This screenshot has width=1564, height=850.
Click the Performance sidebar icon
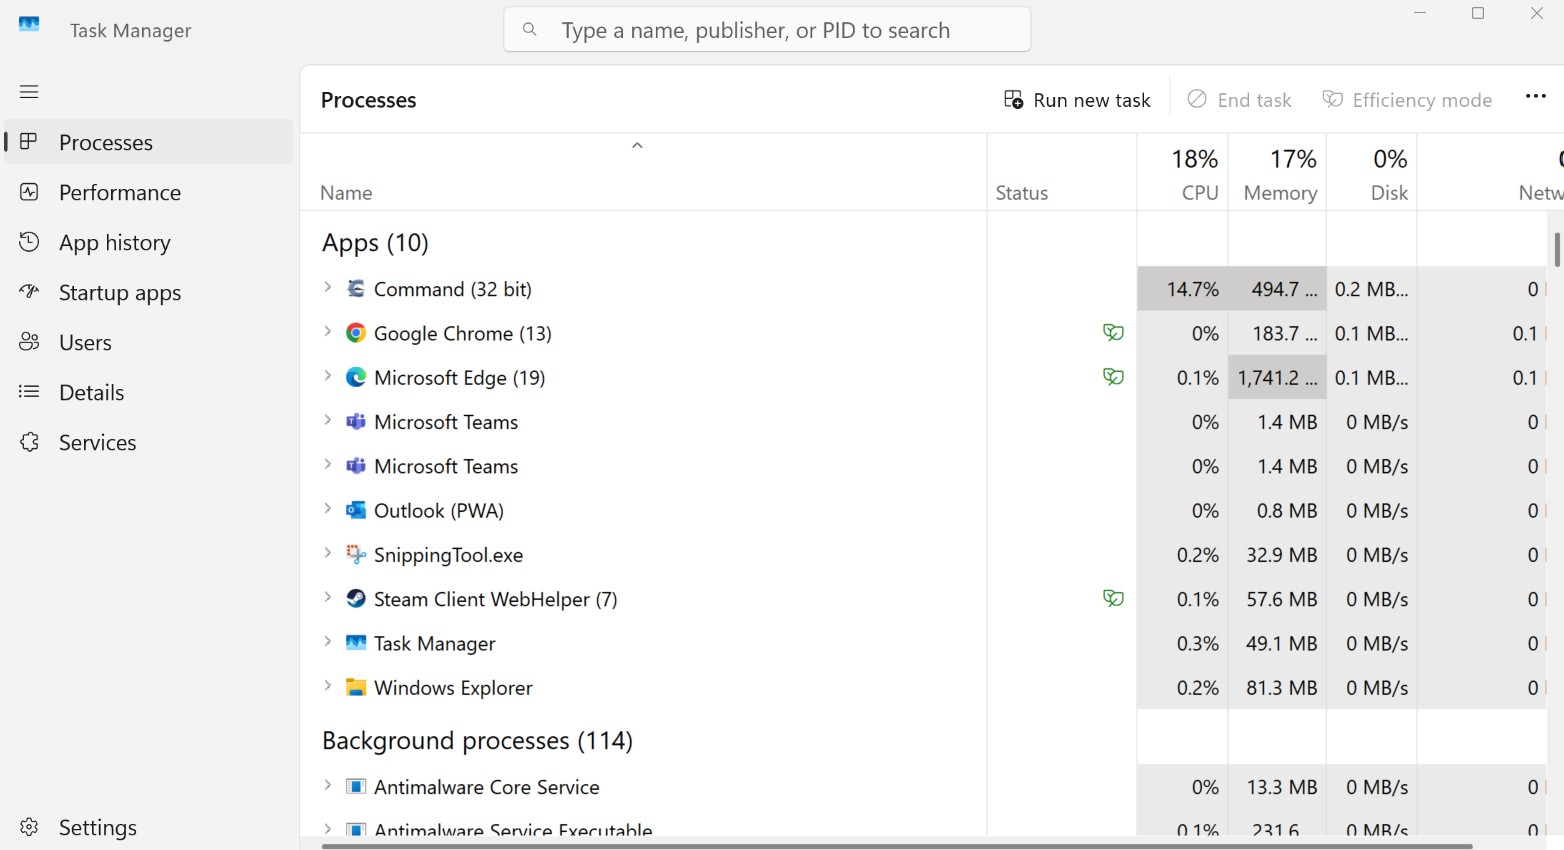pyautogui.click(x=29, y=192)
